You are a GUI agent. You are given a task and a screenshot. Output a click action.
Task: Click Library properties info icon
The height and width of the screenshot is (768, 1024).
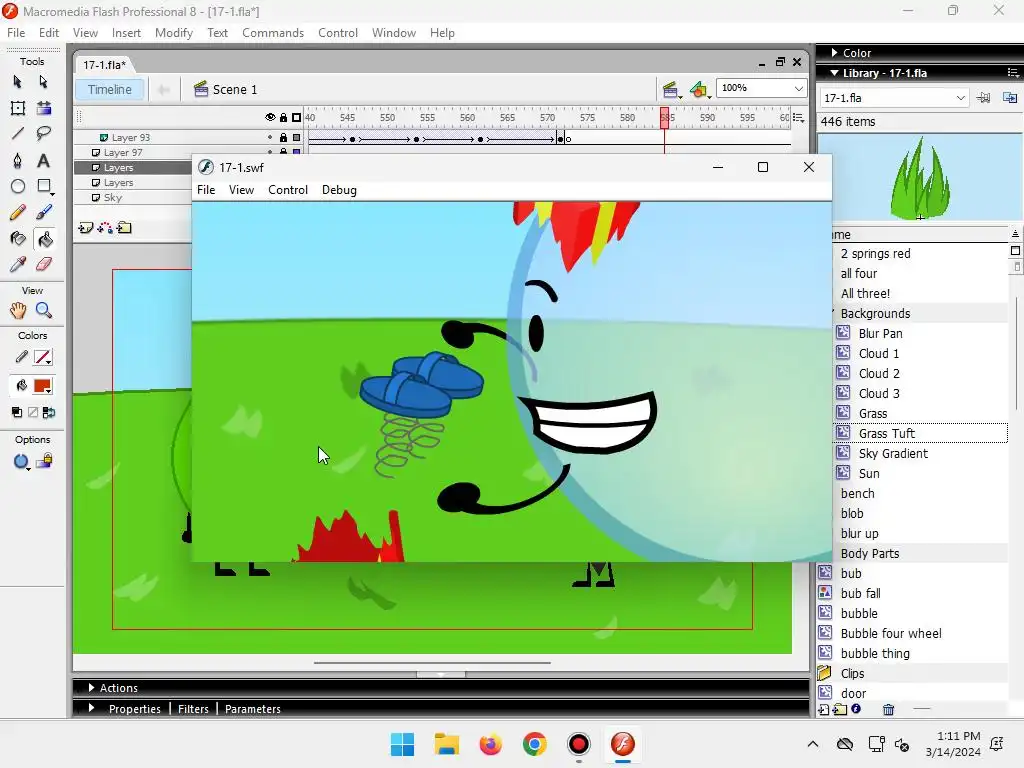click(x=856, y=709)
